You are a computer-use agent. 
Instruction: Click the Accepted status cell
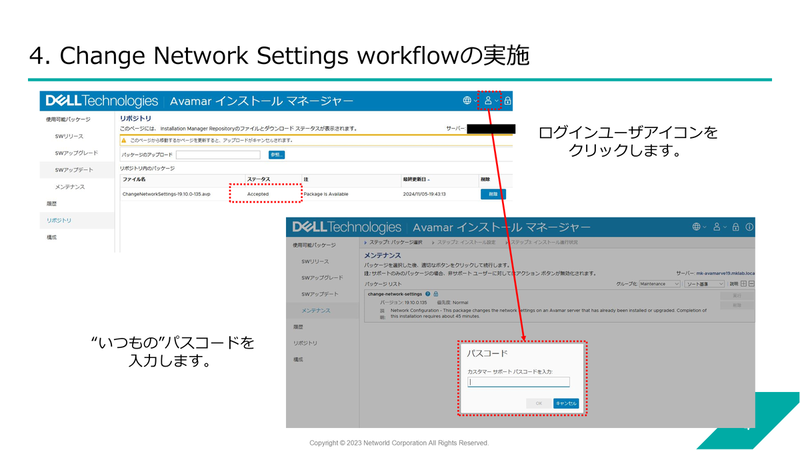point(258,194)
